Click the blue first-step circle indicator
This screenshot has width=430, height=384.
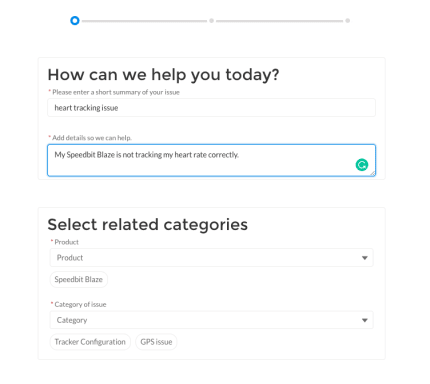tap(75, 21)
